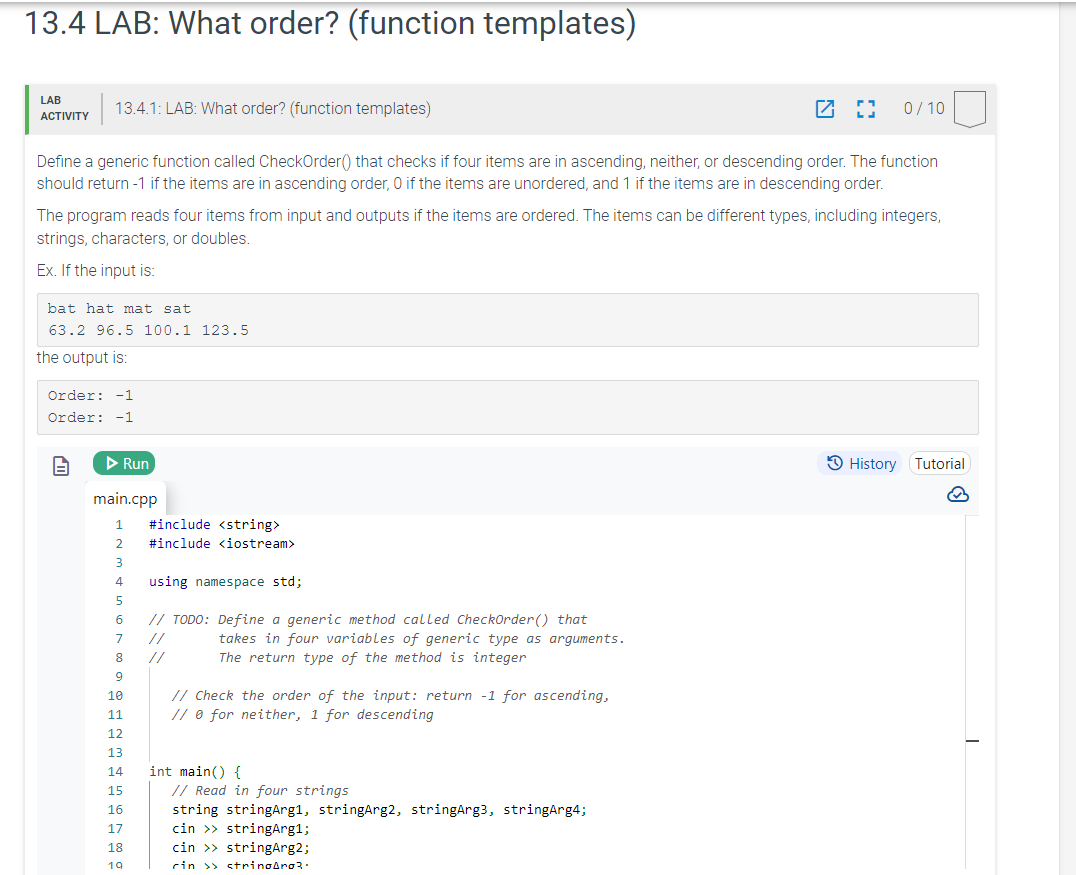This screenshot has width=1076, height=875.
Task: Open the lab in a new window
Action: coord(825,110)
